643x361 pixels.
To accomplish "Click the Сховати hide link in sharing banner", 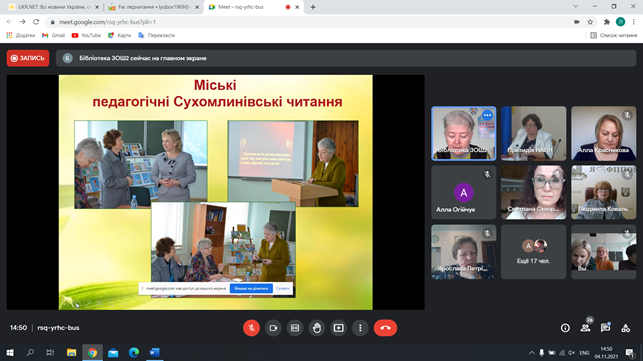I will [x=283, y=288].
